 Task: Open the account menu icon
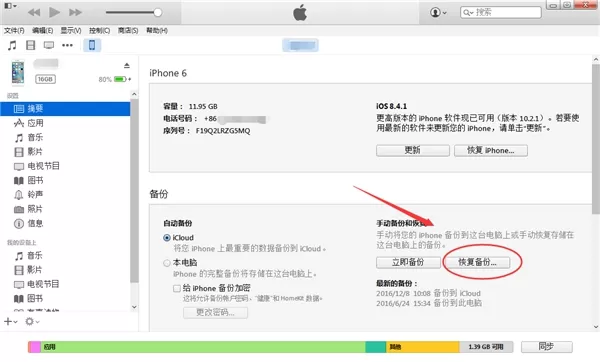click(438, 13)
